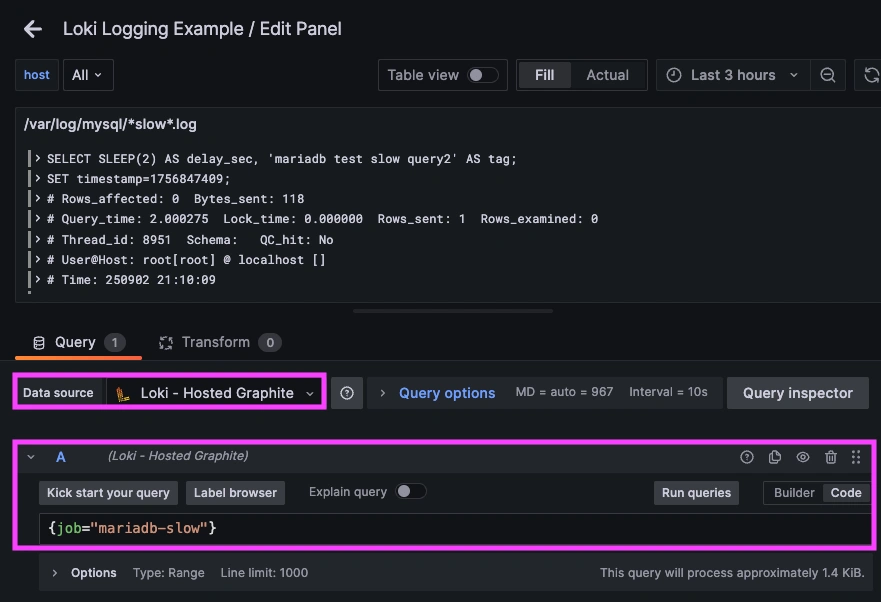Click the 'Interval = 10s' text
The width and height of the screenshot is (881, 602).
pyautogui.click(x=668, y=392)
